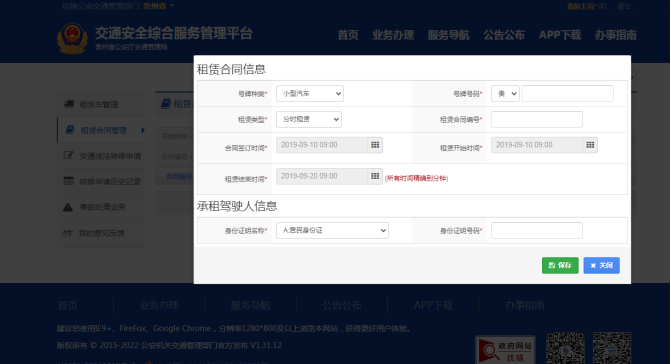Click the 号牌号码 text field
This screenshot has width=671, height=364.
click(567, 94)
